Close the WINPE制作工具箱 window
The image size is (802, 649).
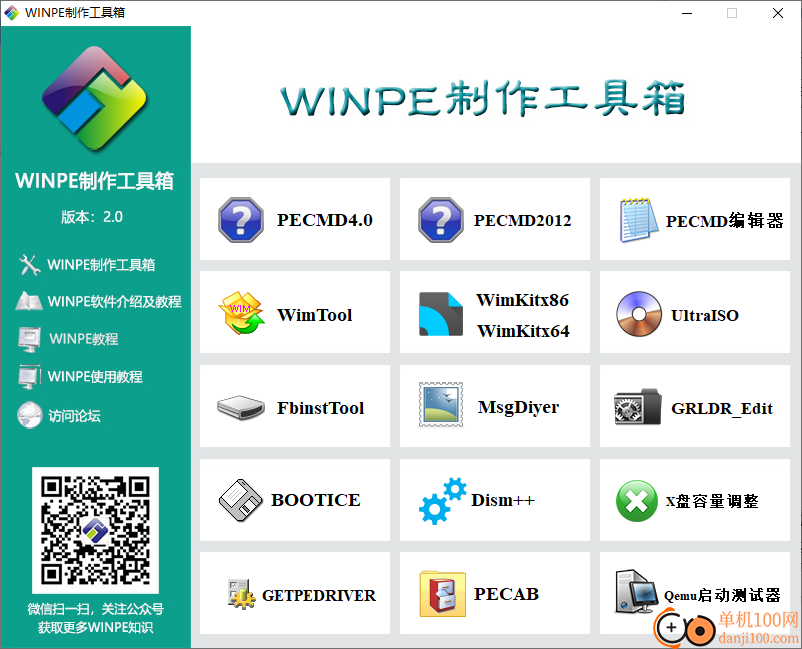777,13
